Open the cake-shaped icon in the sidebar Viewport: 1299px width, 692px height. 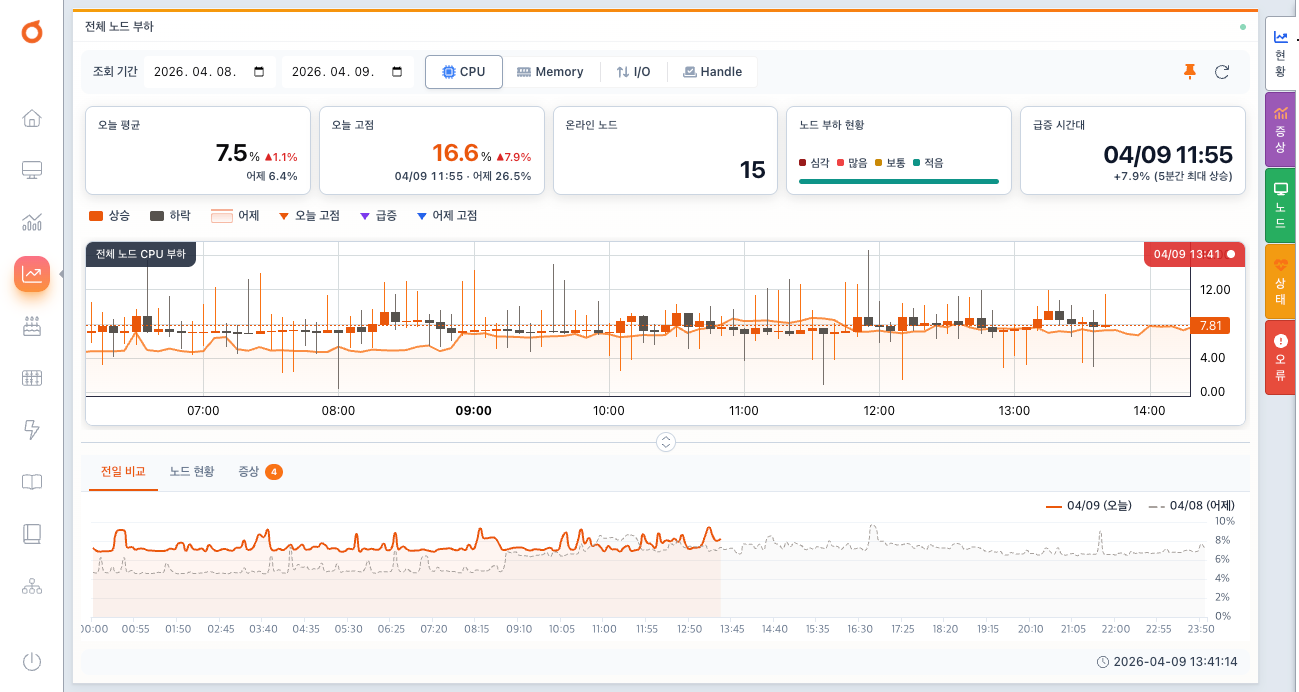point(32,326)
